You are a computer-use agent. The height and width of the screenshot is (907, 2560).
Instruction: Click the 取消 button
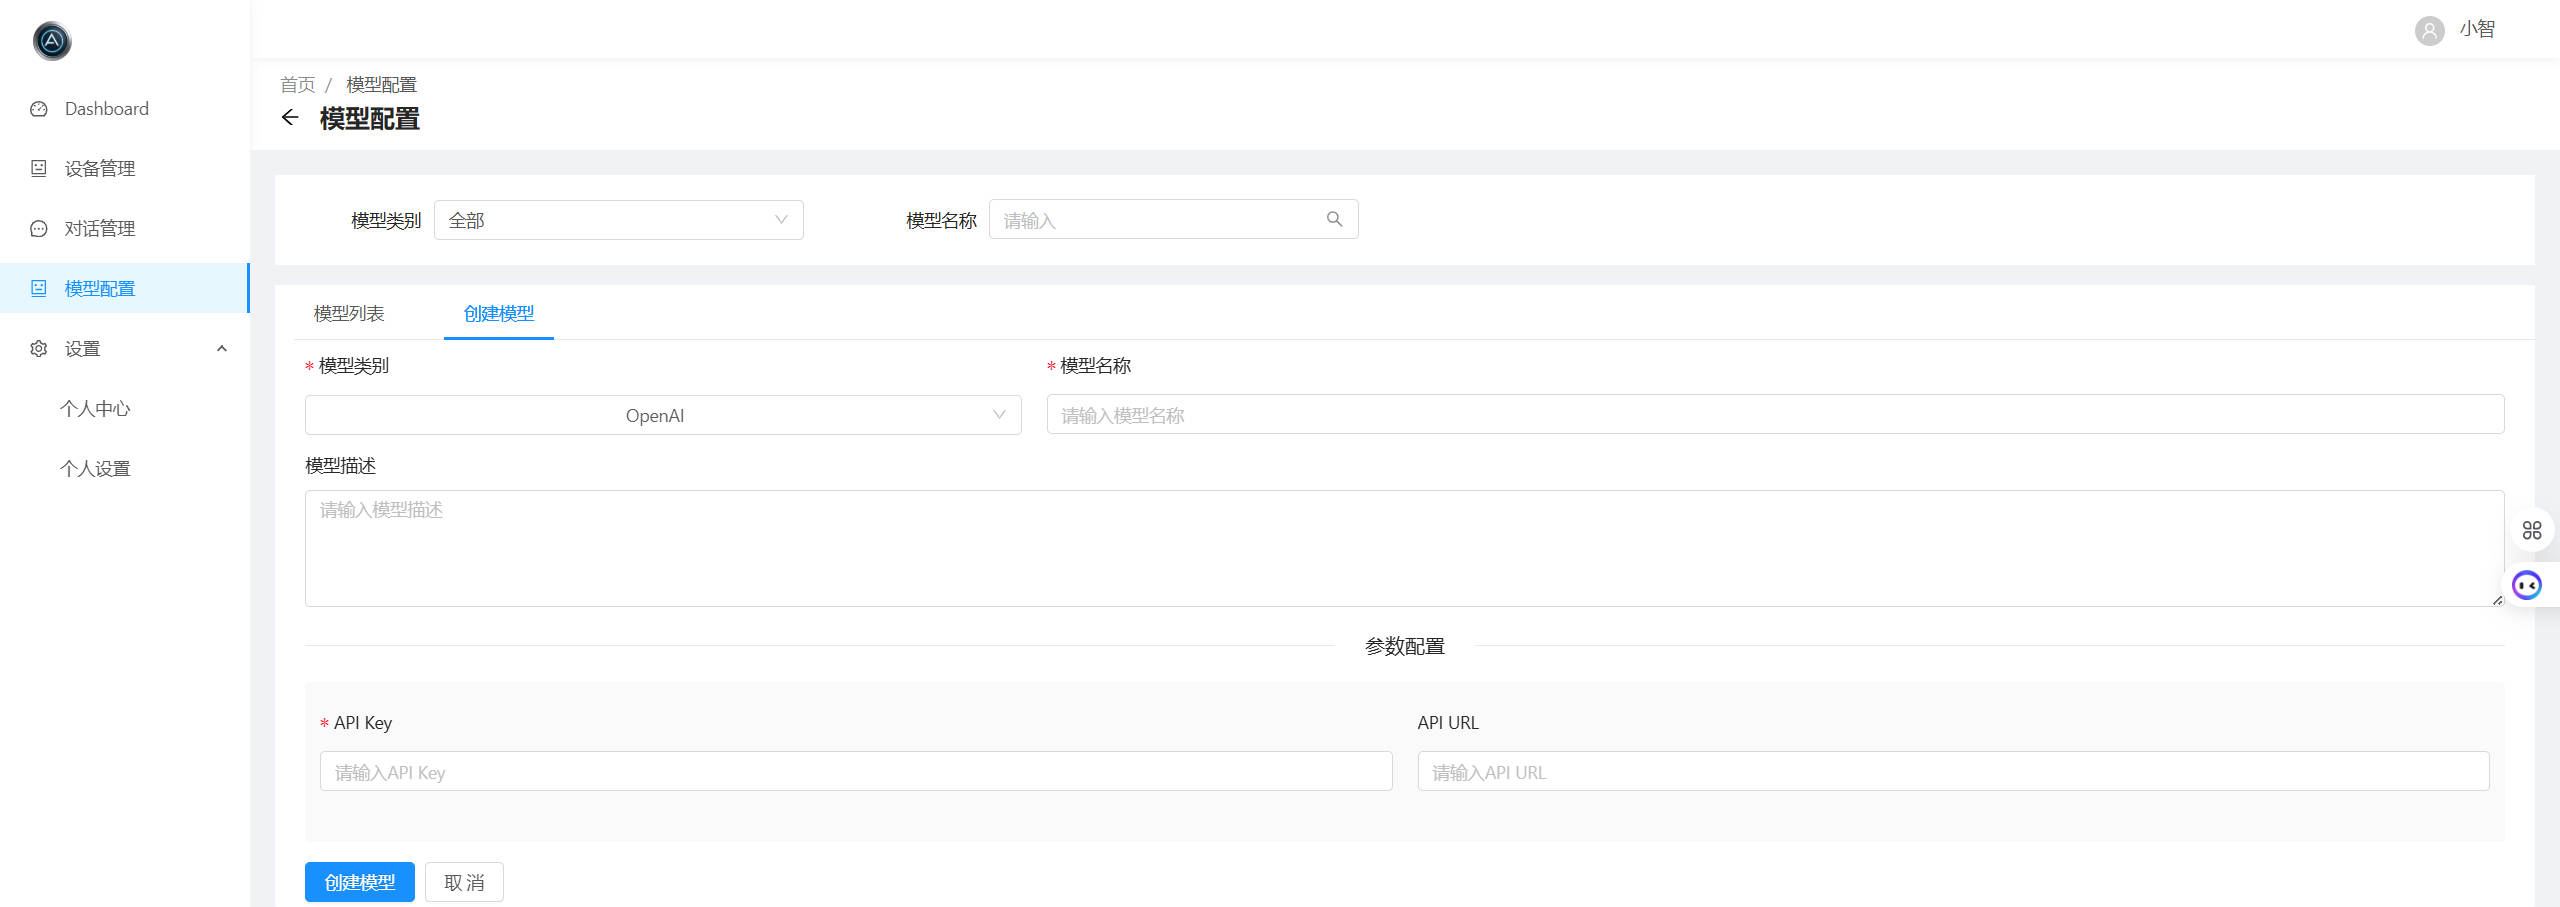point(464,882)
